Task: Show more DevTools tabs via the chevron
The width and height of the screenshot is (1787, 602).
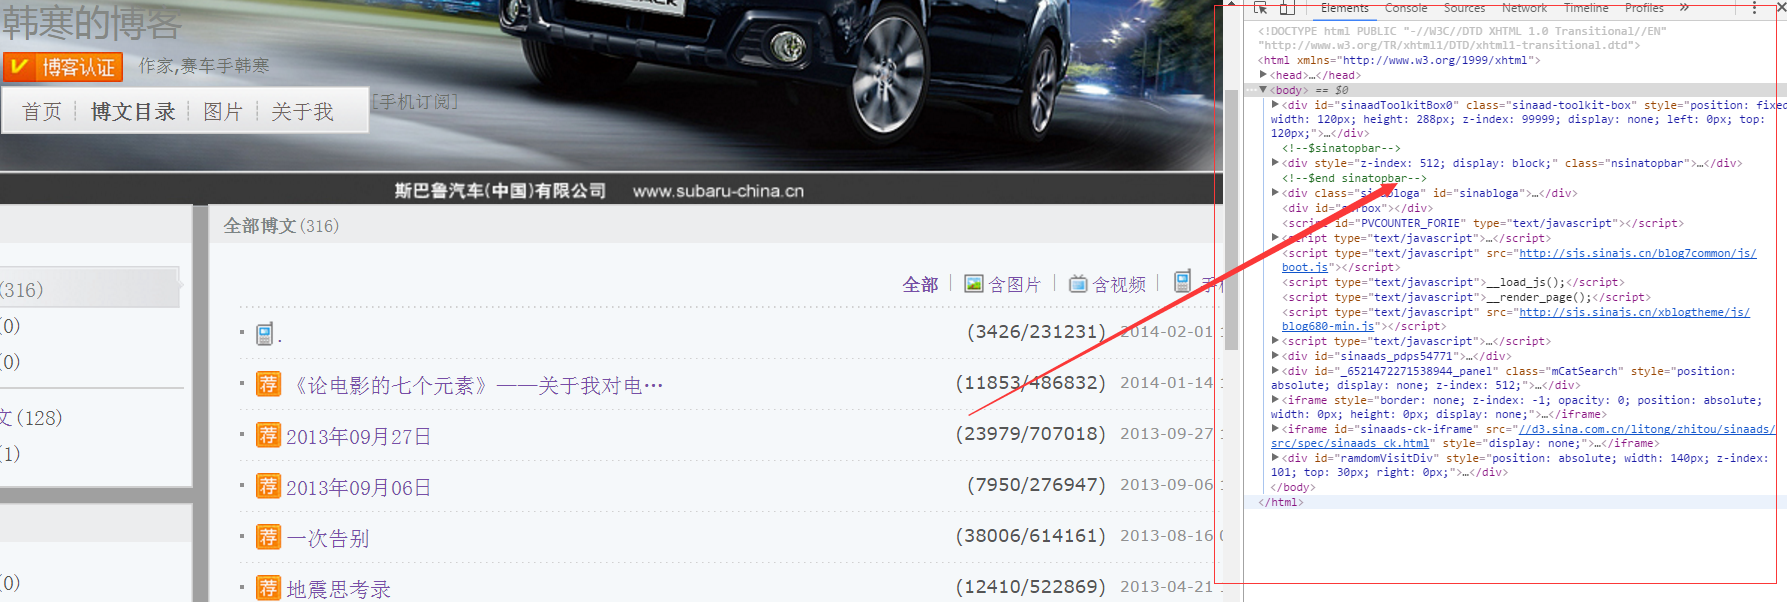Action: [1685, 8]
